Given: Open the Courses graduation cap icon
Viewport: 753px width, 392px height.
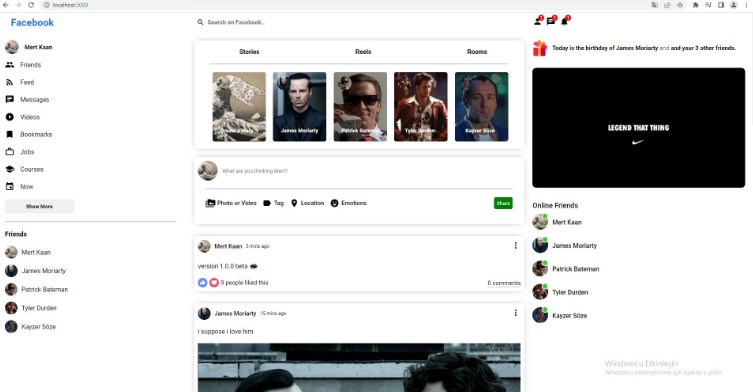Looking at the screenshot, I should point(10,169).
